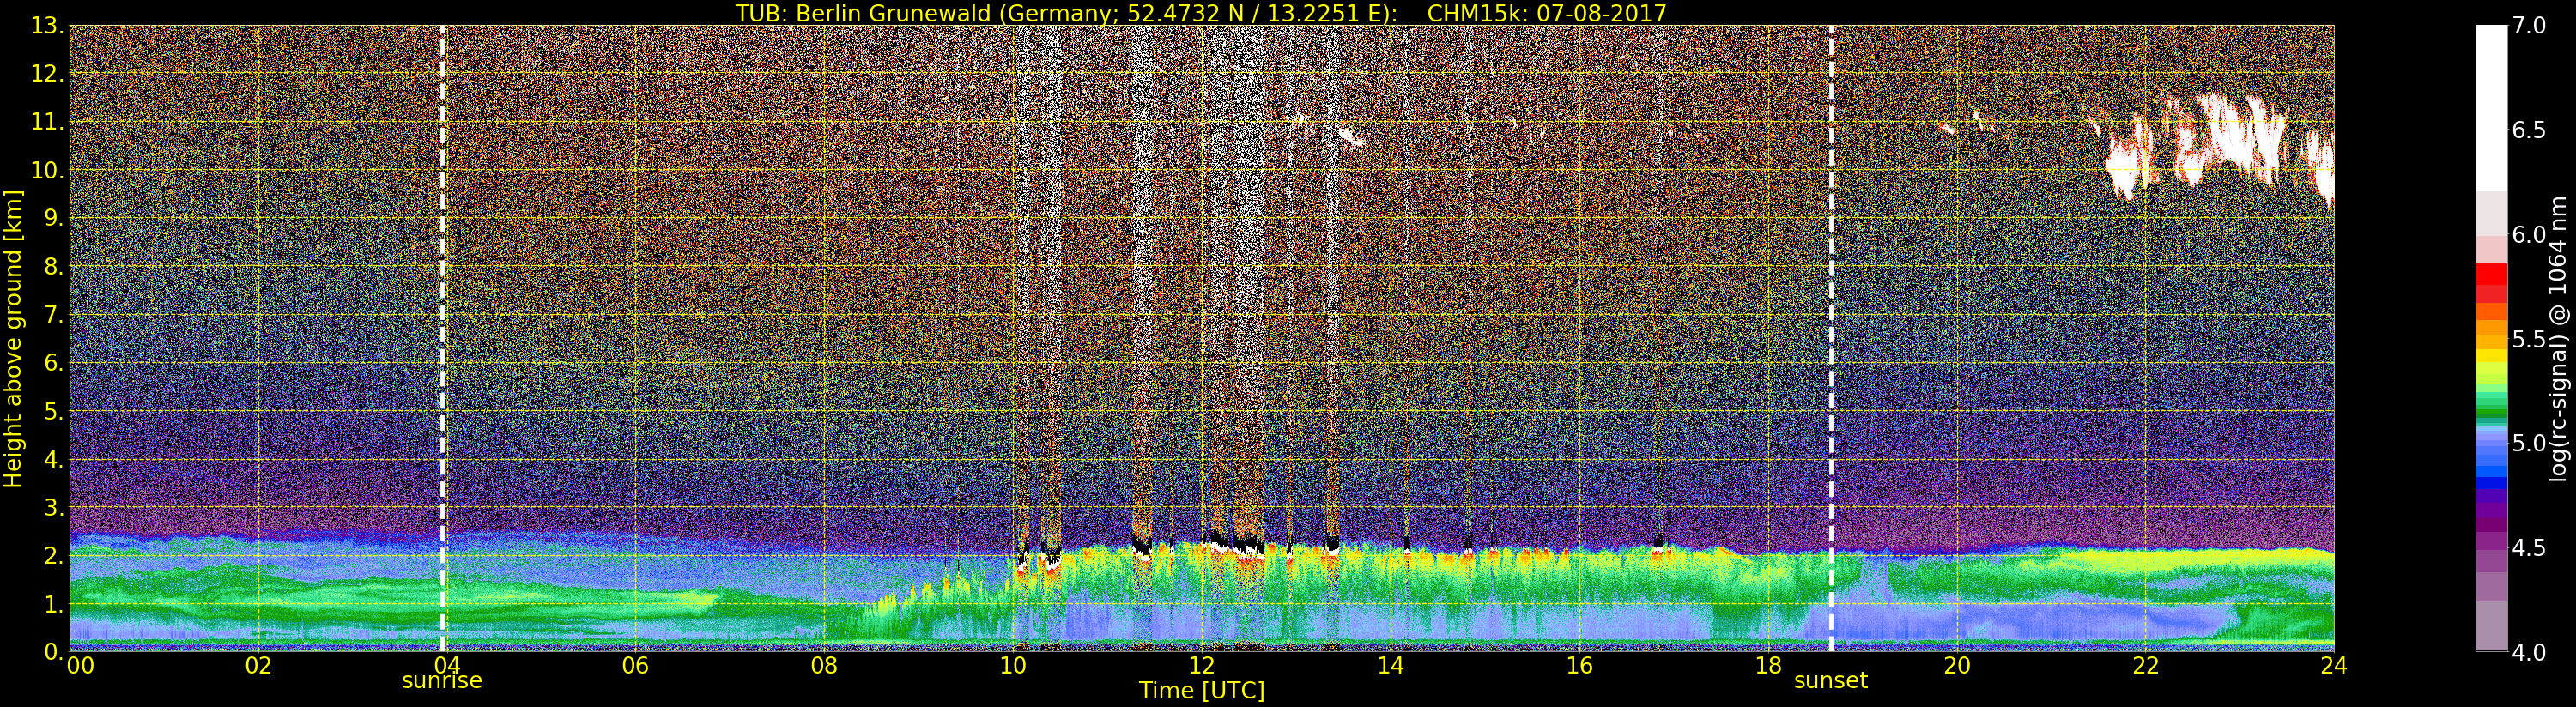This screenshot has width=2576, height=707.
Task: Click the 7.0 colorbar tick label
Action: coord(2529,26)
